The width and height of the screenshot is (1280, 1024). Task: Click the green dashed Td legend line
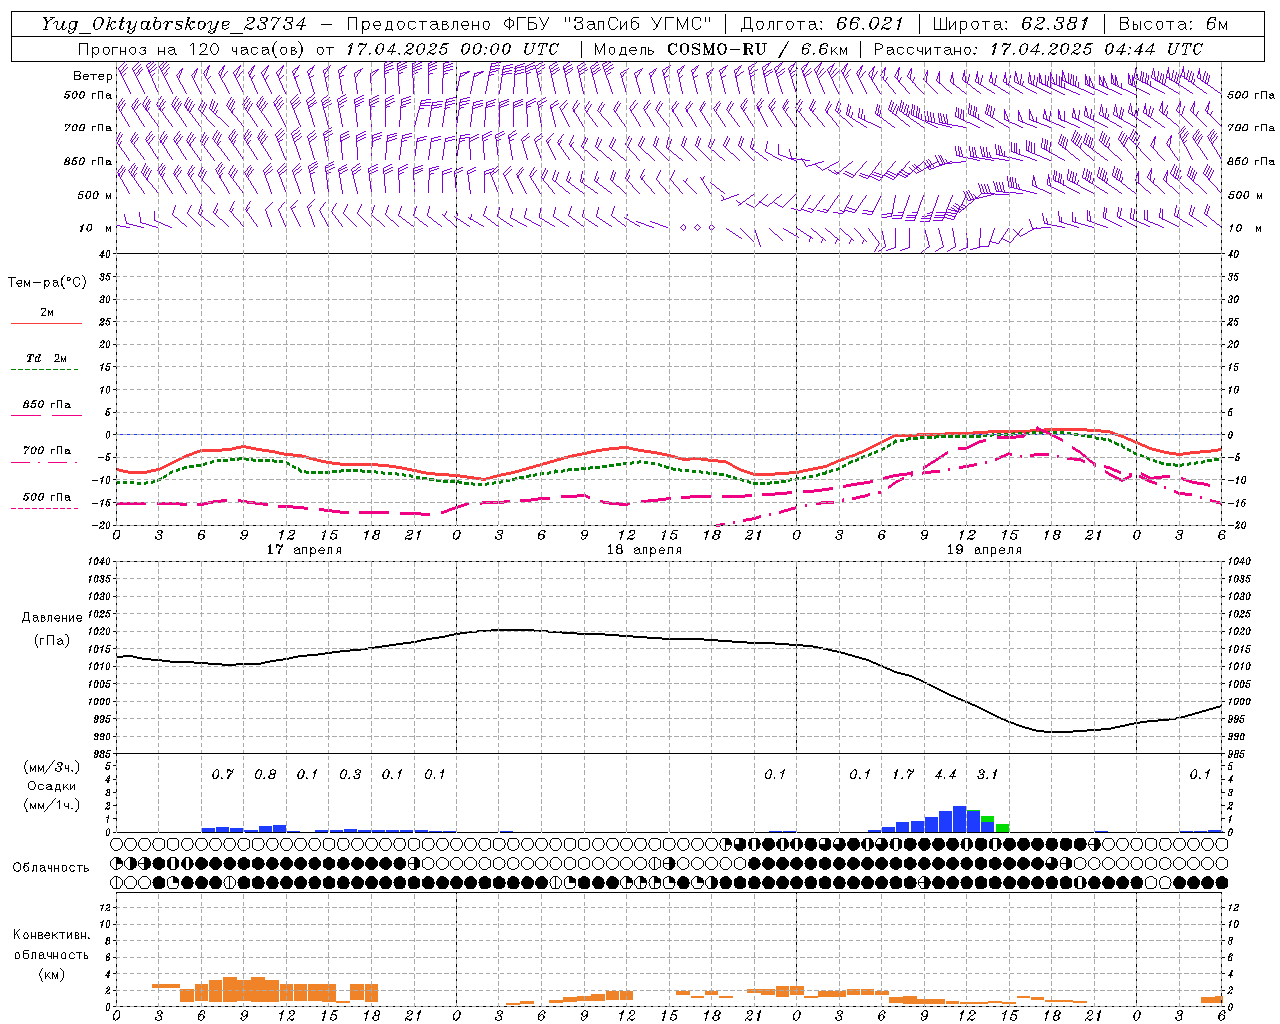45,370
